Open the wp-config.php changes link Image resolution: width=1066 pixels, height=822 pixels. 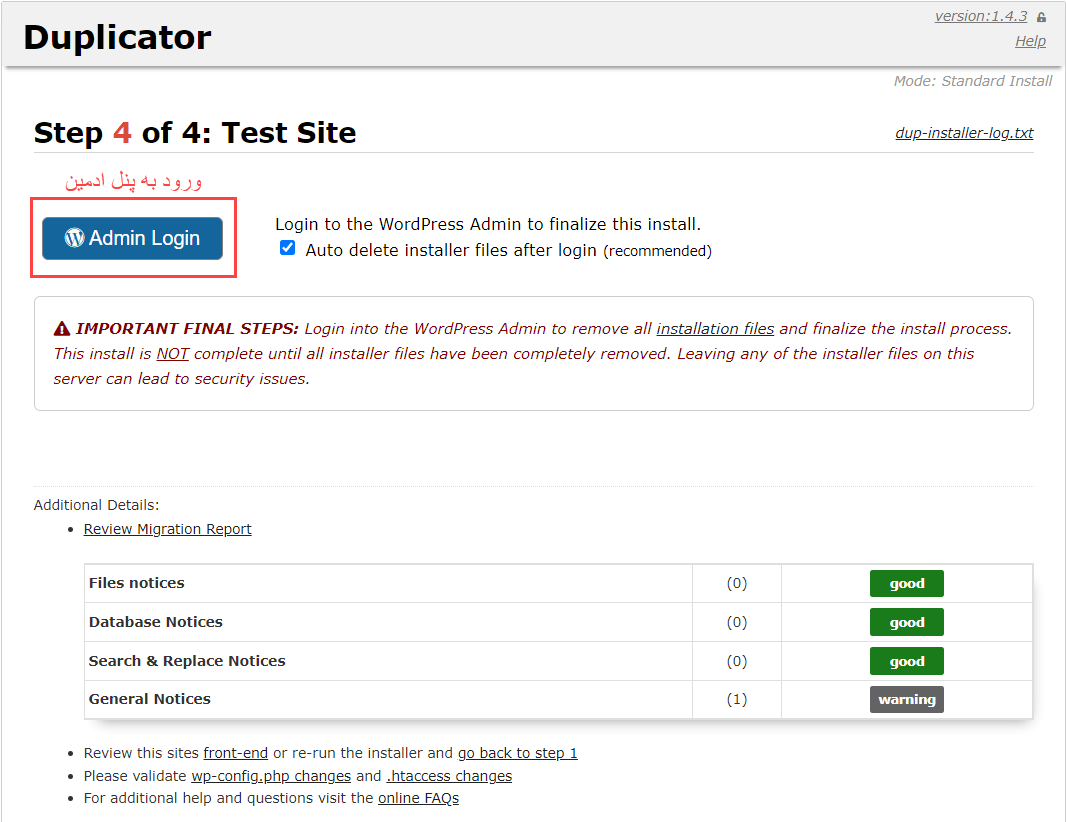[271, 776]
